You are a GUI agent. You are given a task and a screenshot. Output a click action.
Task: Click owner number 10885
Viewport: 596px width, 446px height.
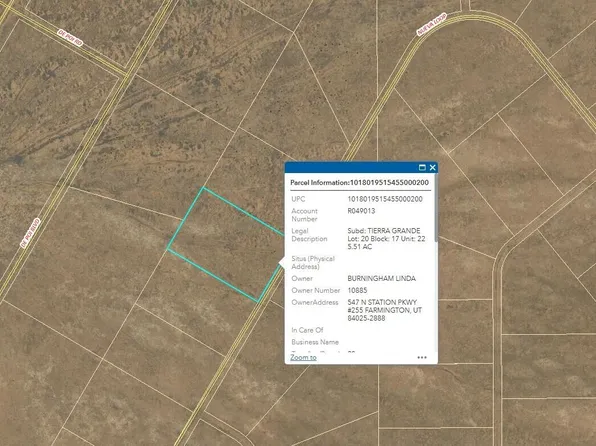[x=357, y=290]
